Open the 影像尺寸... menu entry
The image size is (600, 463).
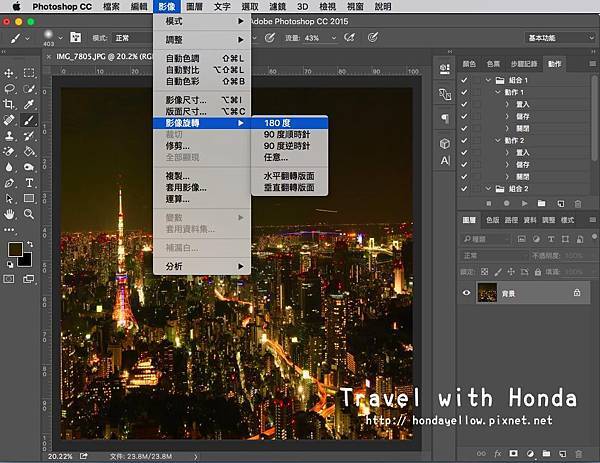(202, 100)
